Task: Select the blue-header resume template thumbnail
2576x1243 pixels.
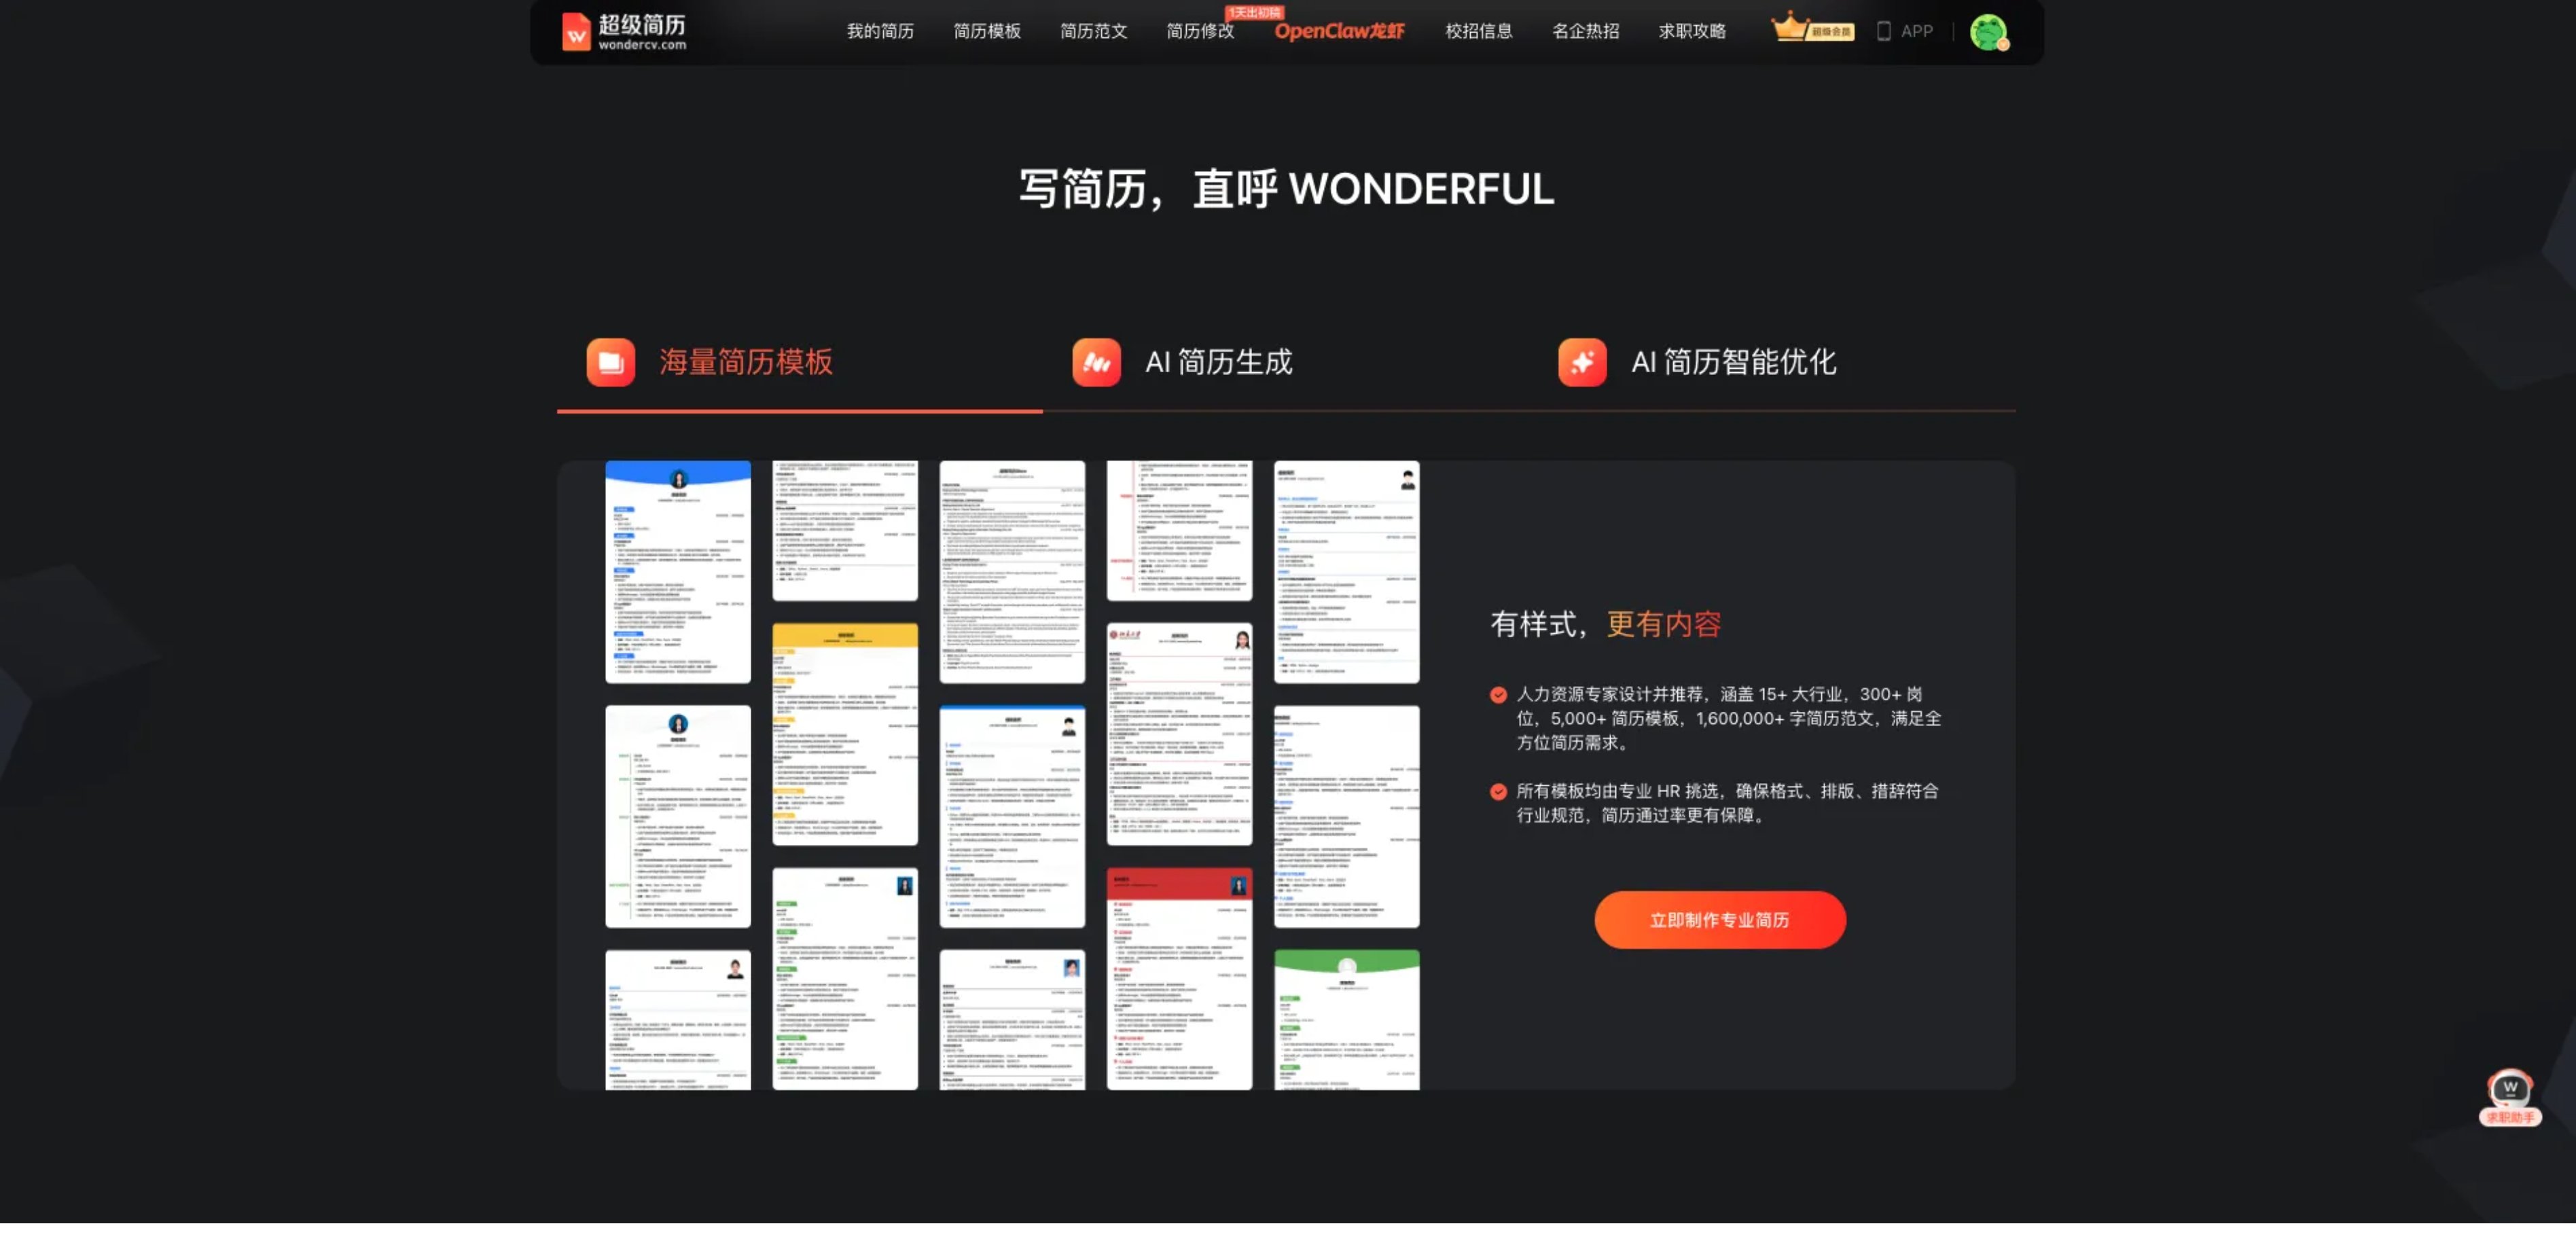Action: 678,572
